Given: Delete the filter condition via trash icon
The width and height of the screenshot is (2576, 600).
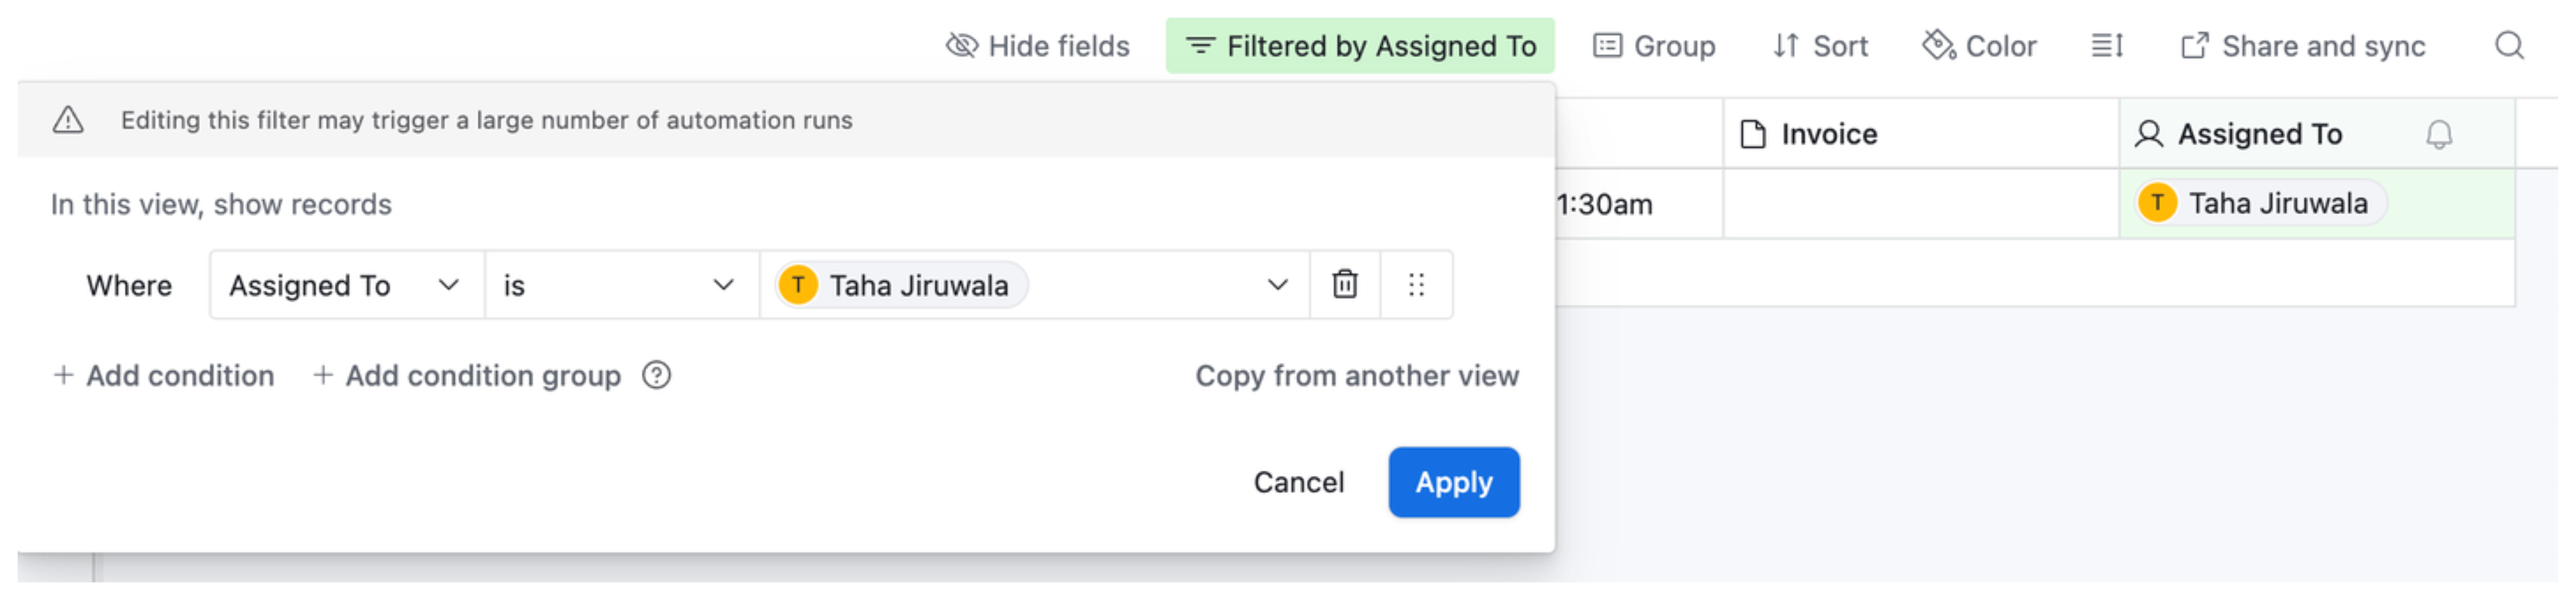Looking at the screenshot, I should click(x=1344, y=285).
